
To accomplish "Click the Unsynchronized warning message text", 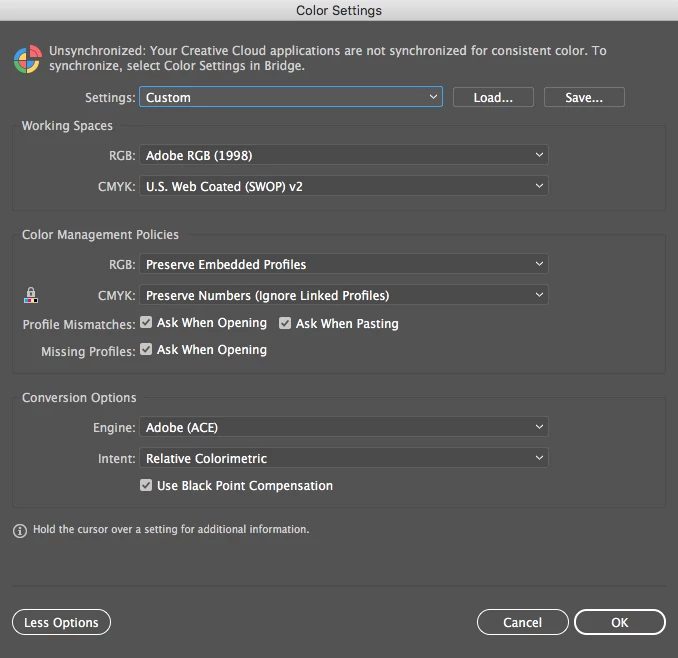I will point(328,58).
